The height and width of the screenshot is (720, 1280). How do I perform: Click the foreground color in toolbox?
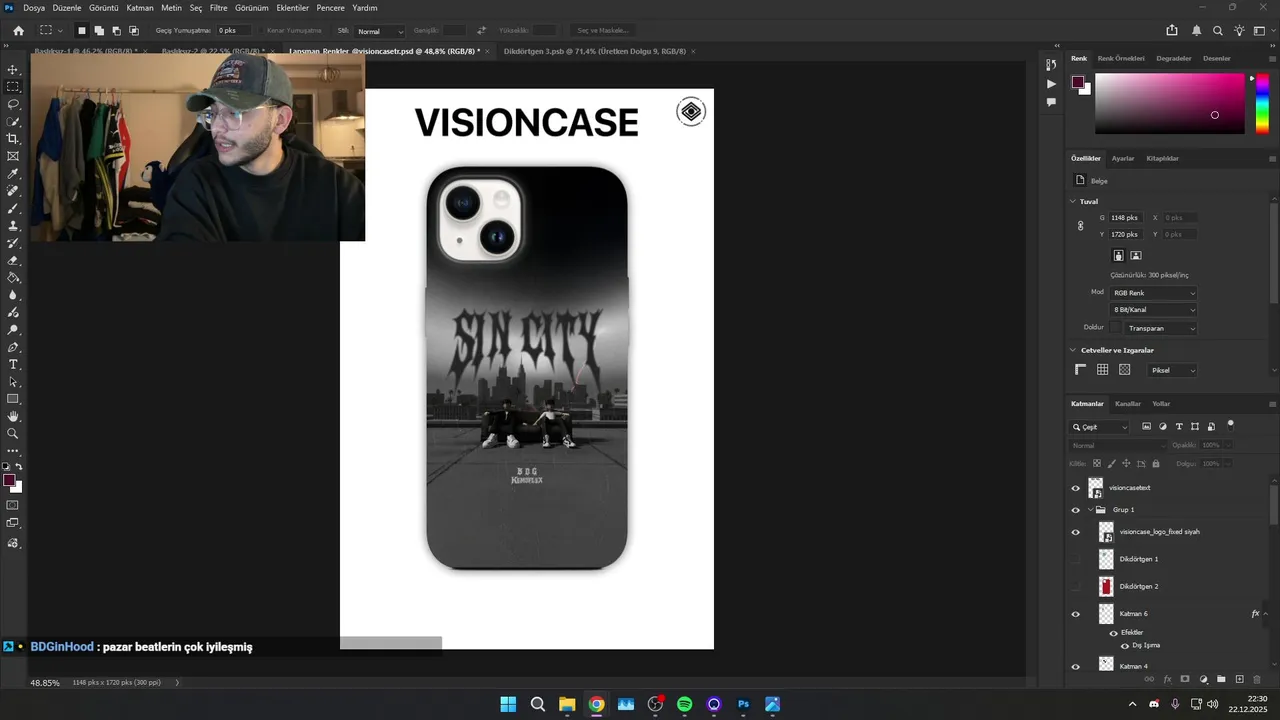[x=9, y=480]
